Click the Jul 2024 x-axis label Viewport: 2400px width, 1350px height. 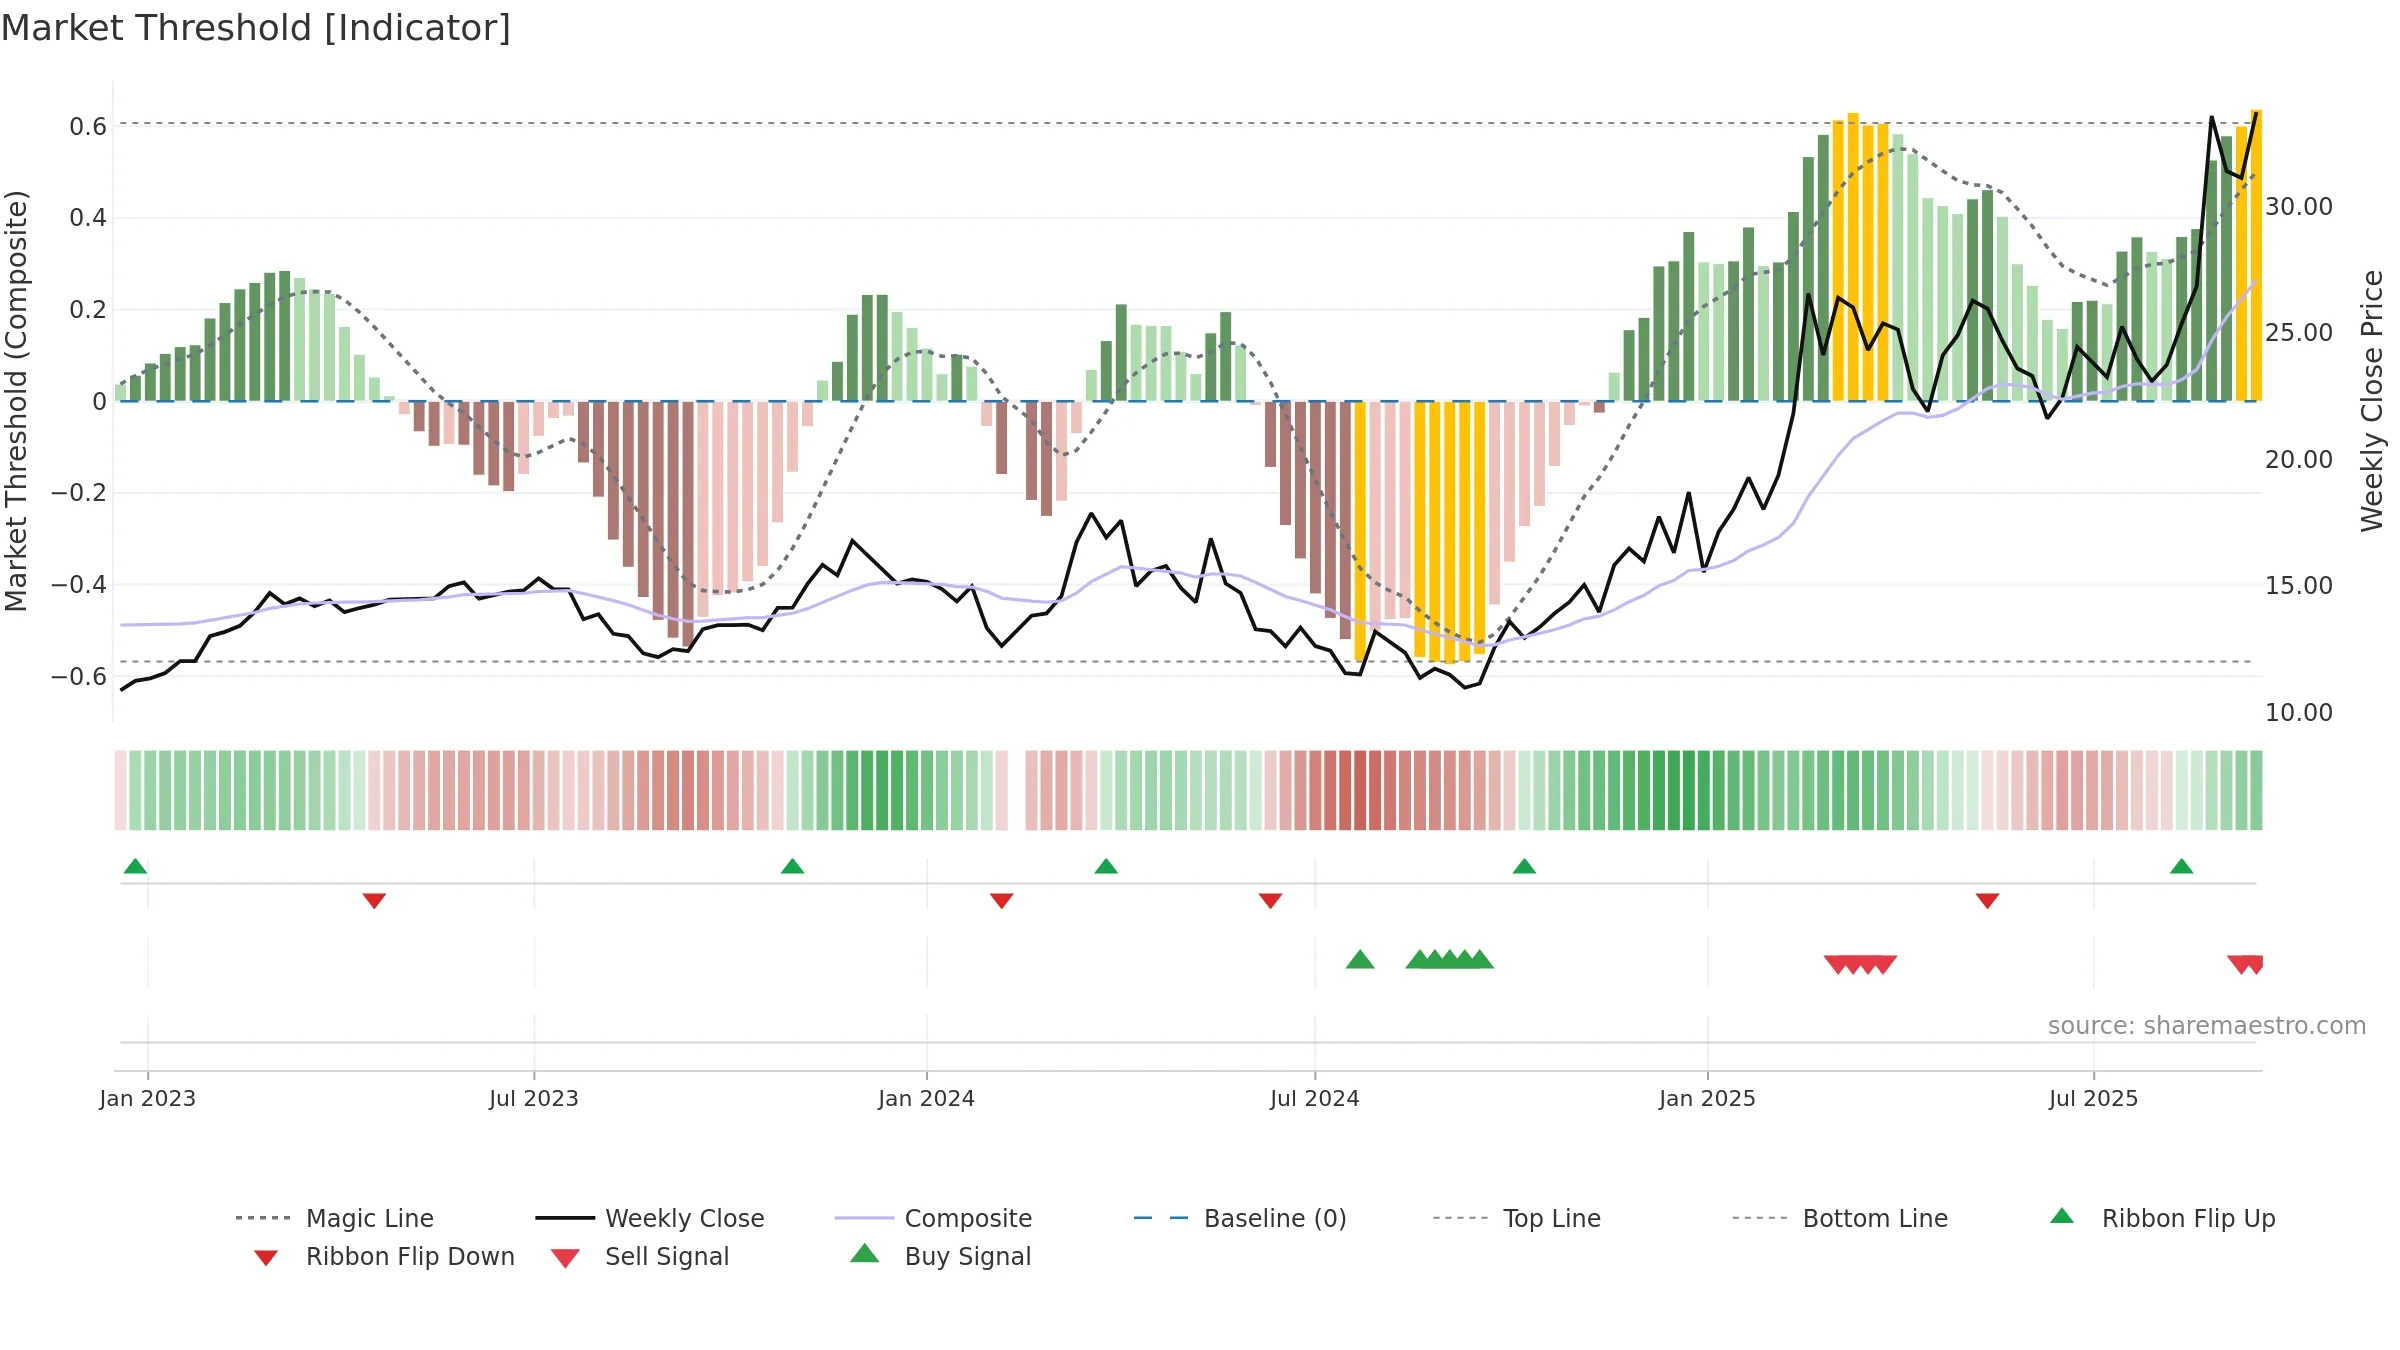pyautogui.click(x=1315, y=1099)
